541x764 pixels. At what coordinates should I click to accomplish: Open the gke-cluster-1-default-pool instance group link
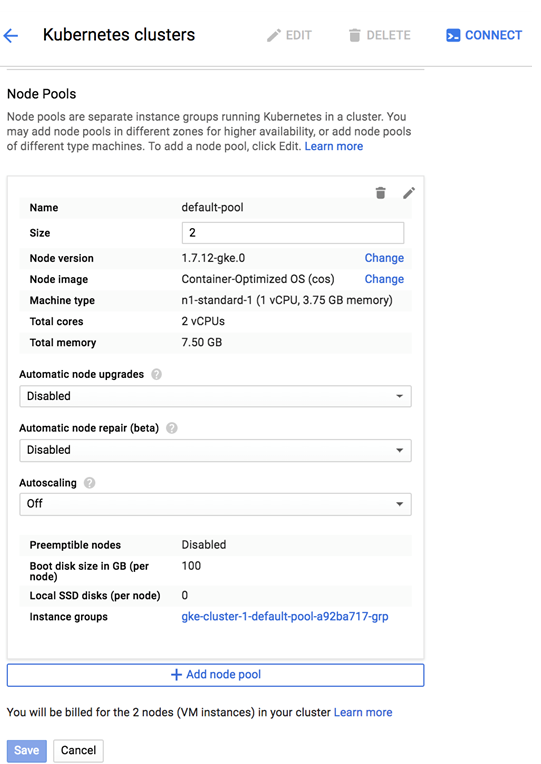285,616
